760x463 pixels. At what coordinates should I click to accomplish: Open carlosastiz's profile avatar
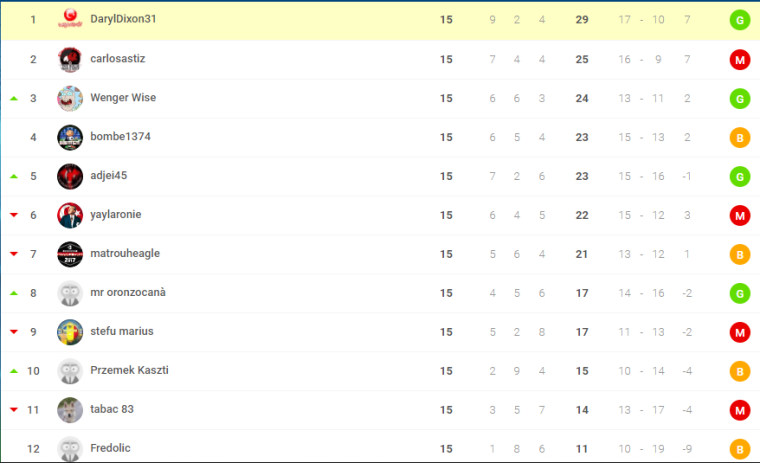pyautogui.click(x=70, y=59)
